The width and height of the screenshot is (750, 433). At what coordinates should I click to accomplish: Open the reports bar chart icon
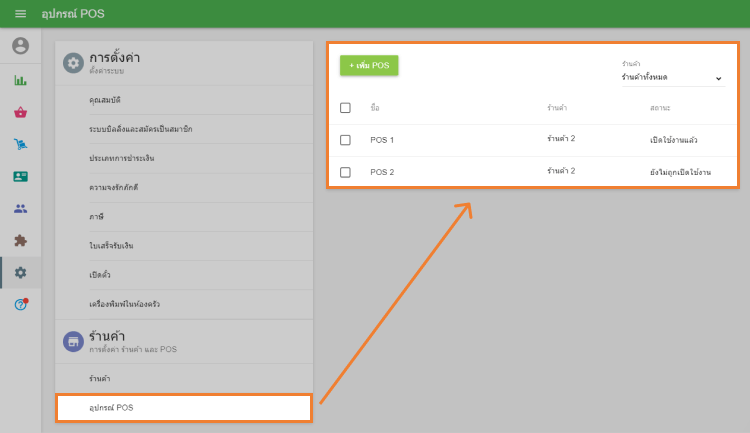coord(21,80)
